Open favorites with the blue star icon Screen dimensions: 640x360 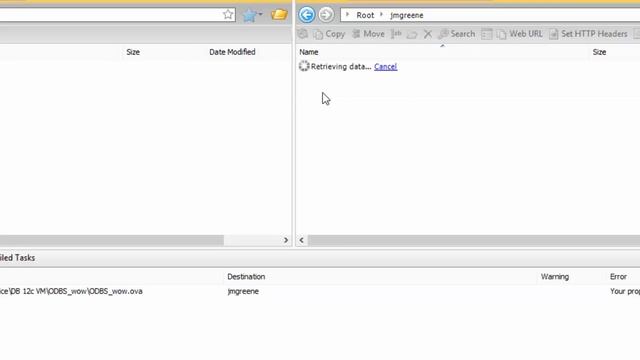(249, 15)
